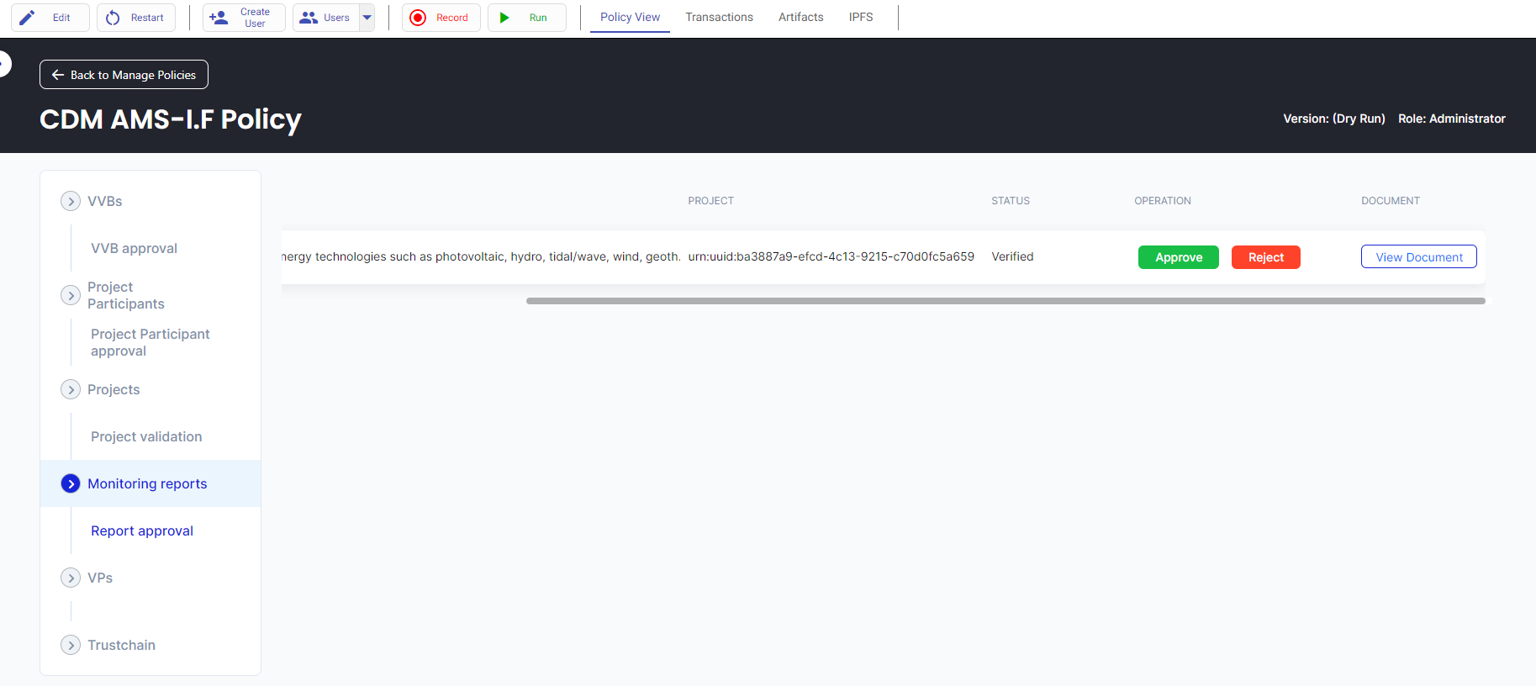Image resolution: width=1536 pixels, height=686 pixels.
Task: Click the Create User add-person icon
Action: 218,18
